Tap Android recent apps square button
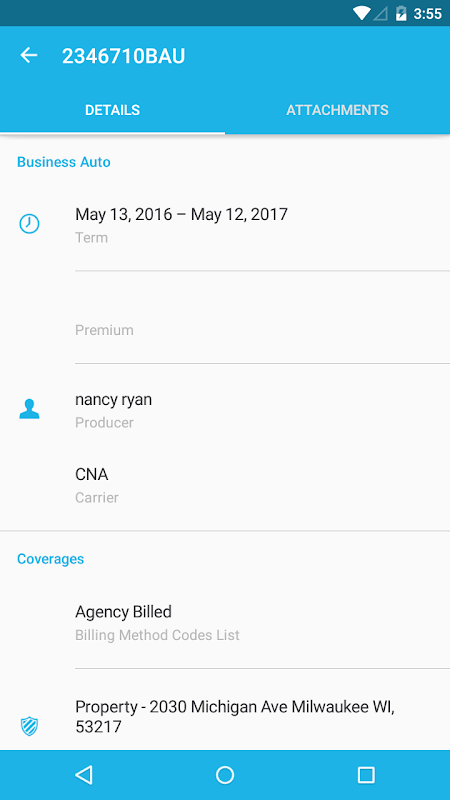 [x=366, y=774]
